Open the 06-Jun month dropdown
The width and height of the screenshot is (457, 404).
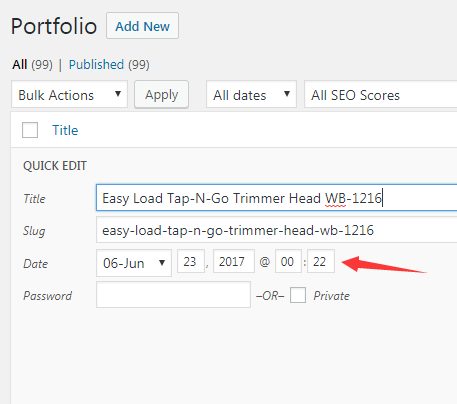pos(134,263)
